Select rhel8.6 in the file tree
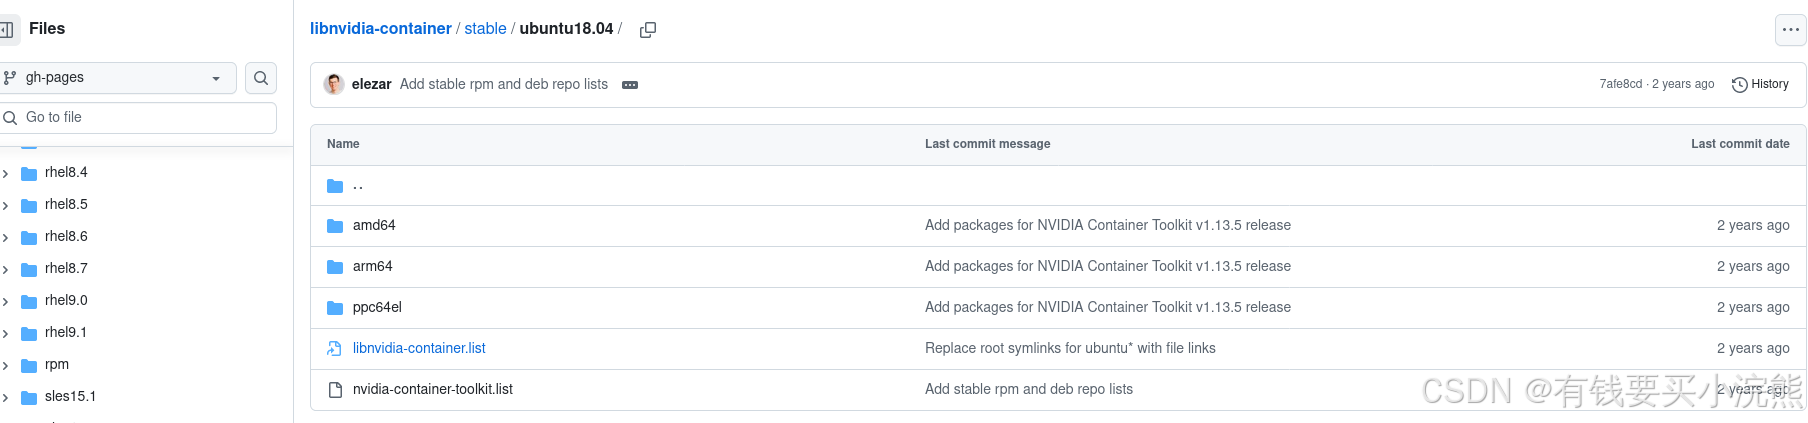Viewport: 1808px width, 423px height. (x=66, y=237)
